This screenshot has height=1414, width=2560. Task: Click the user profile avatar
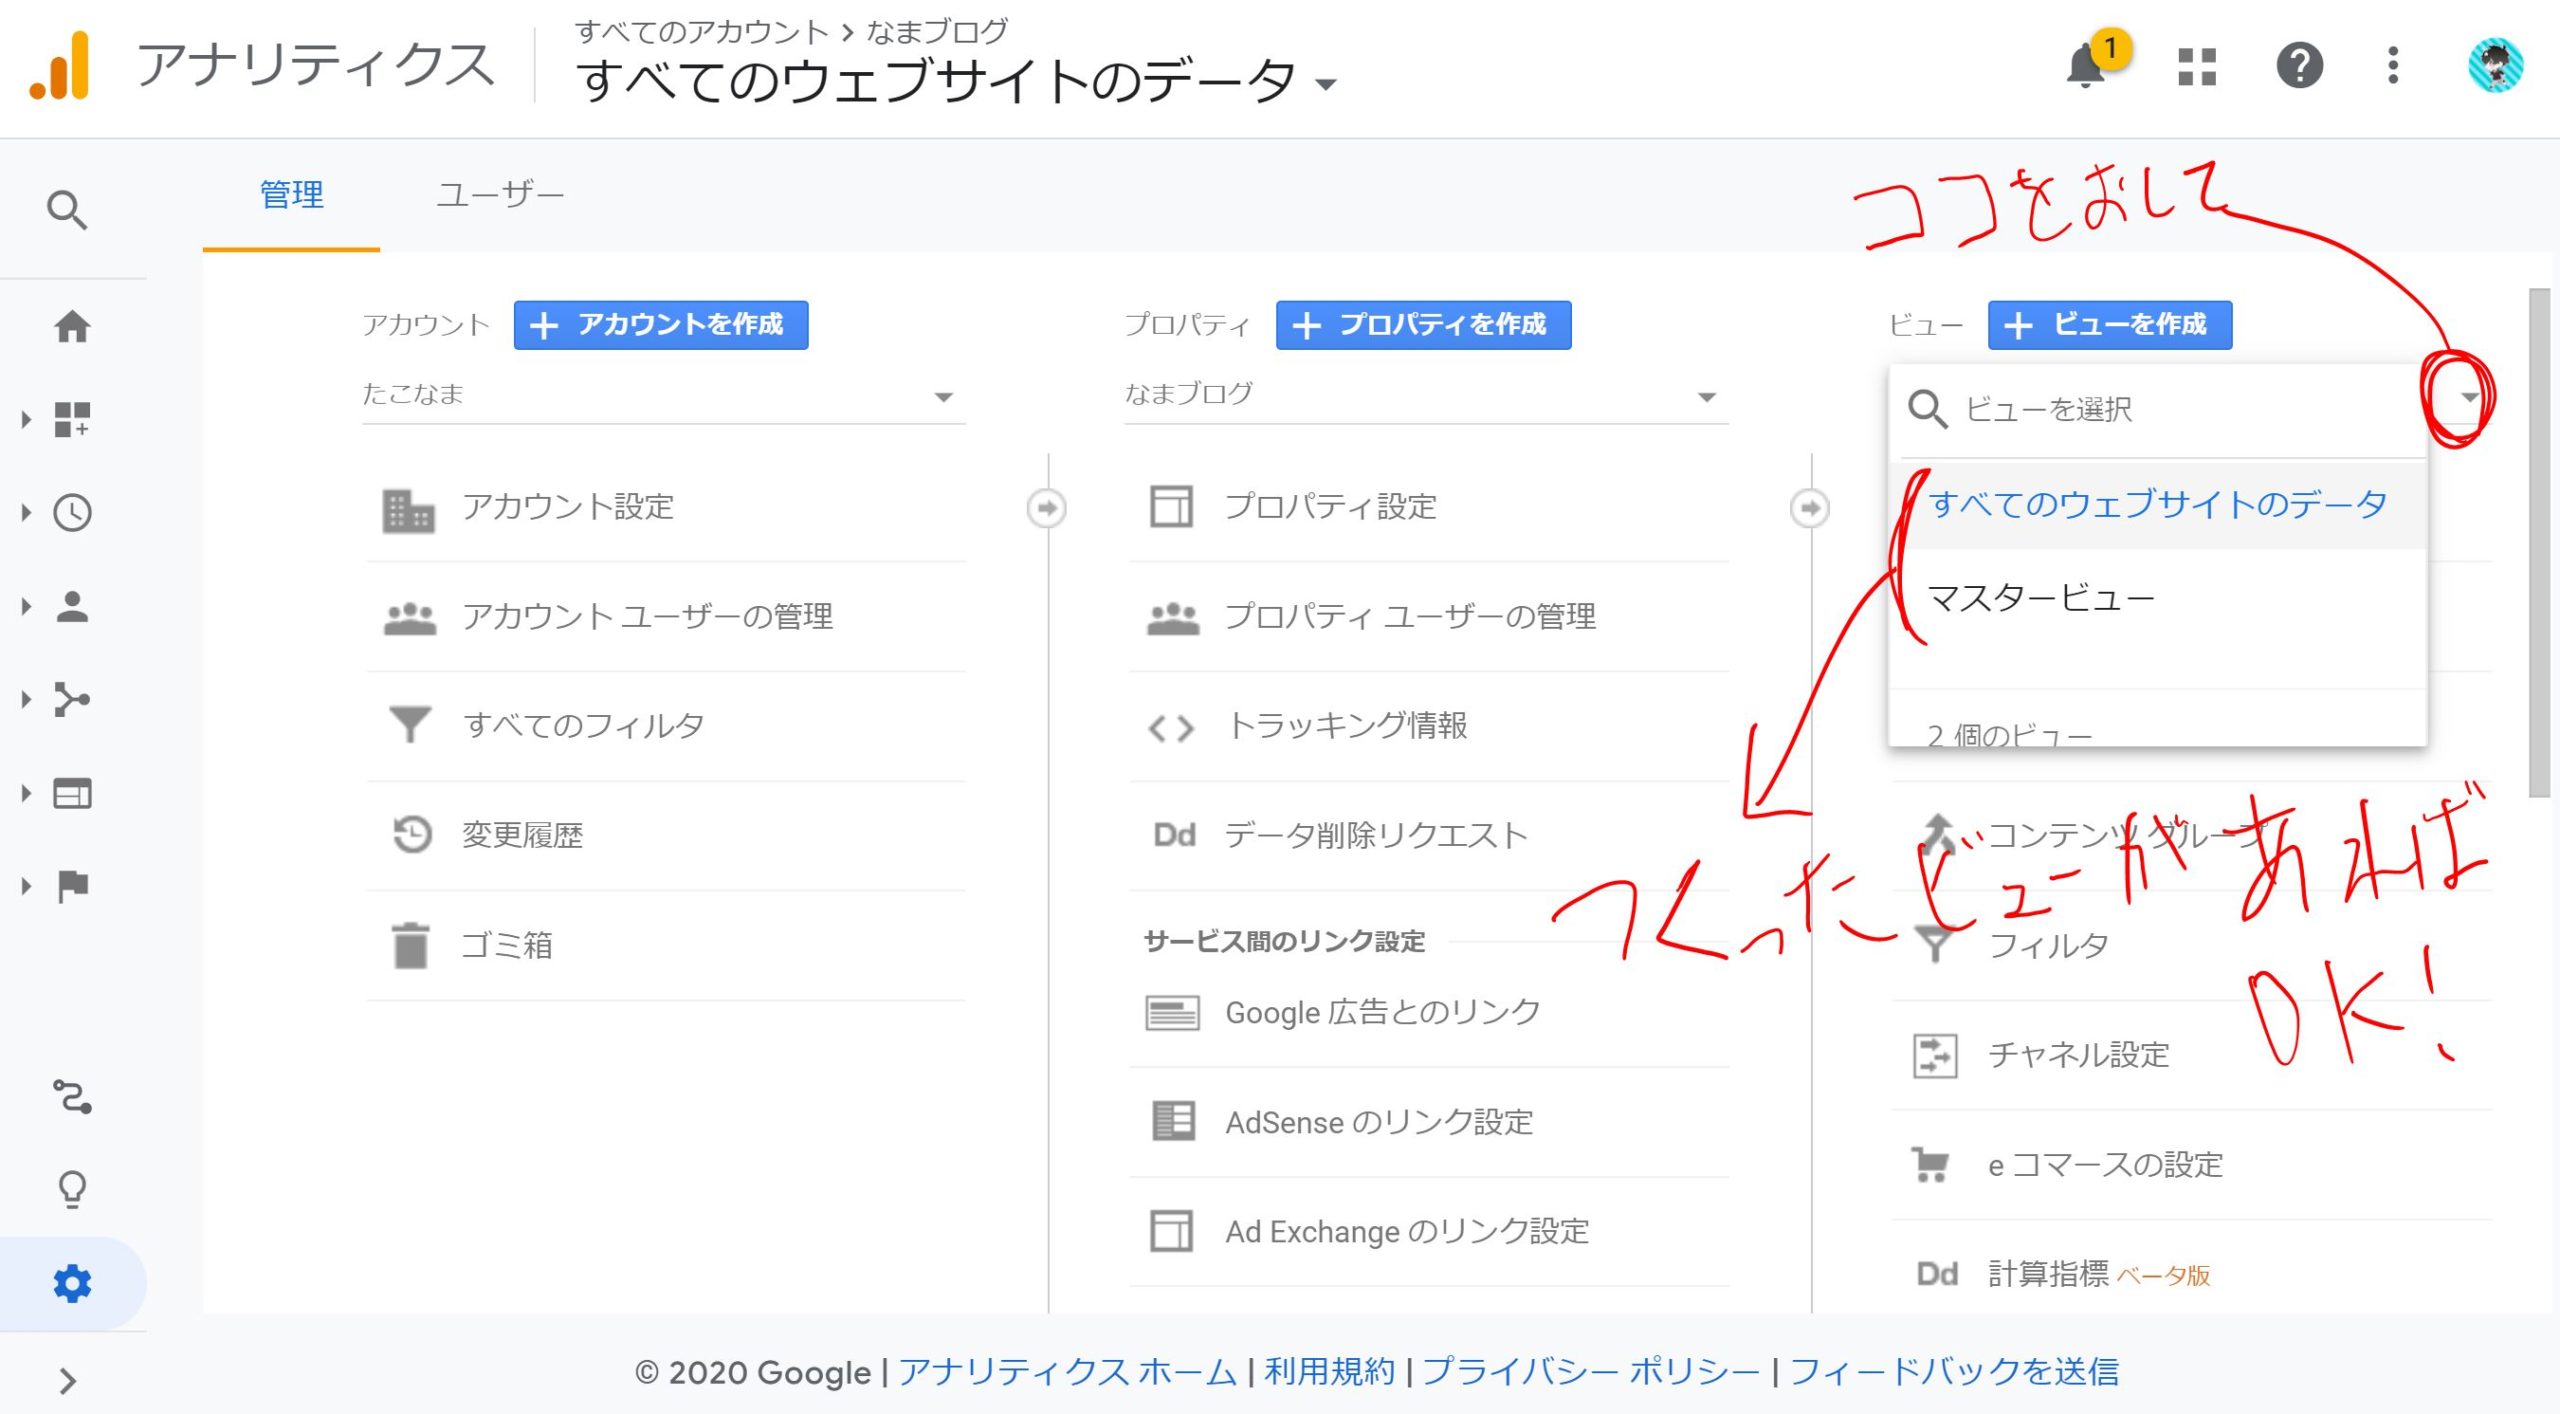(x=2495, y=66)
